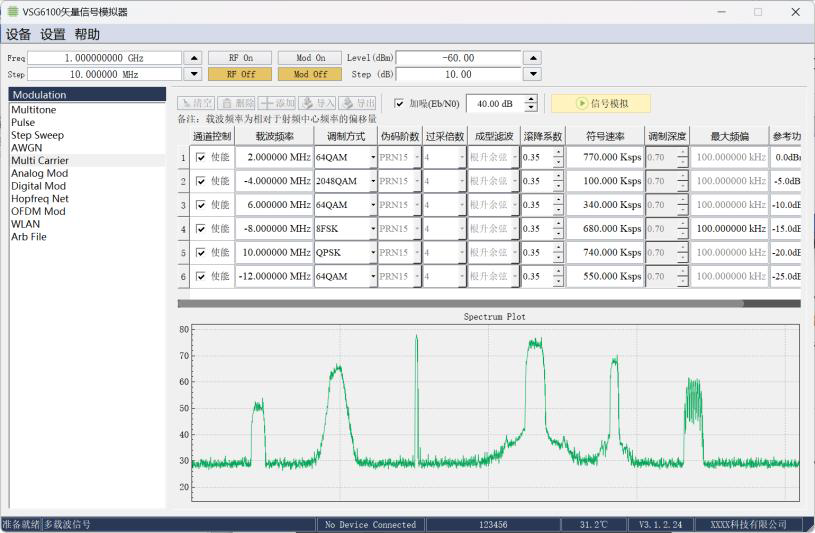Select OFDM Mod in list
815x533 pixels.
pos(87,211)
